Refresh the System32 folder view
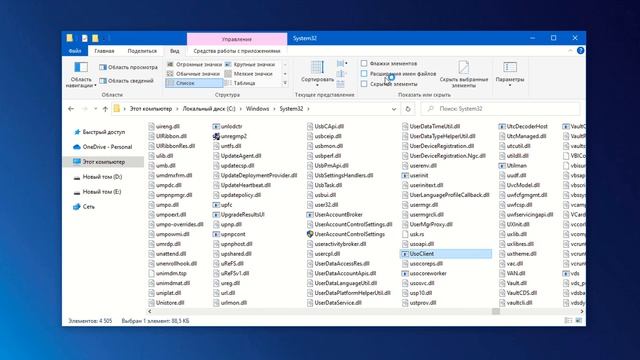Screen dimensions: 640x360 point(408,109)
